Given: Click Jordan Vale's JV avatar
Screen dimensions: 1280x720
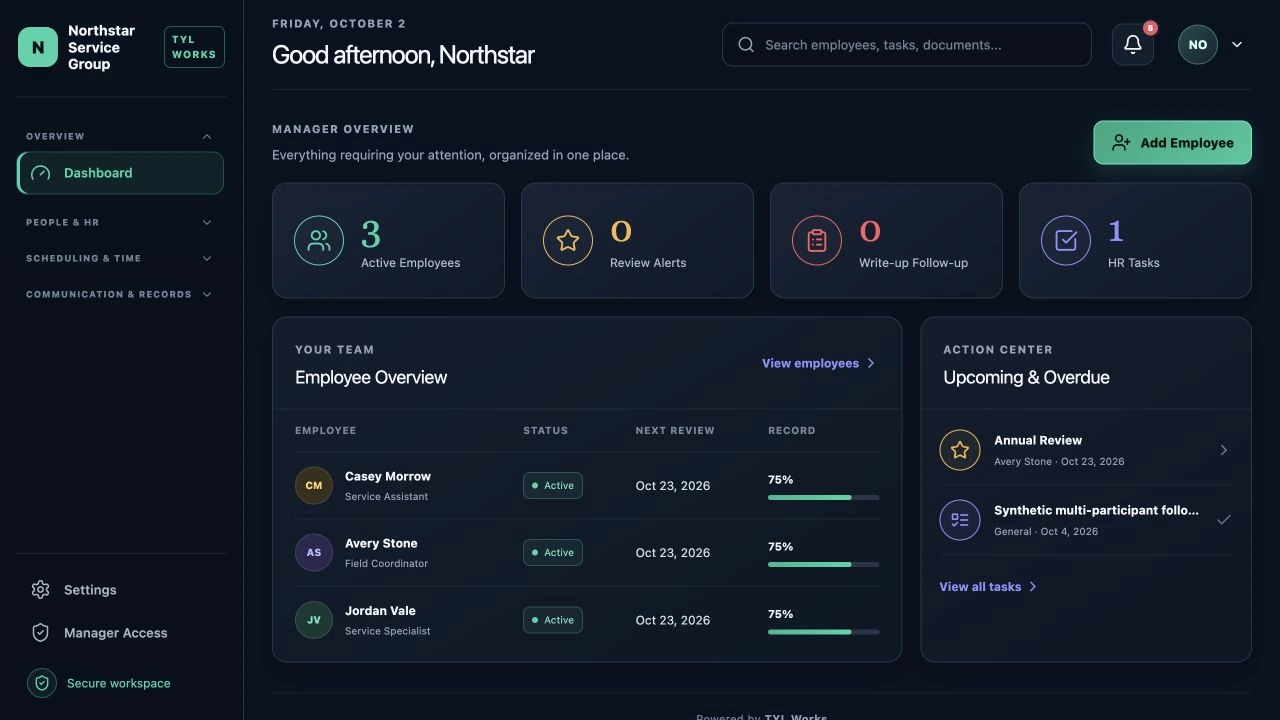Looking at the screenshot, I should (314, 620).
